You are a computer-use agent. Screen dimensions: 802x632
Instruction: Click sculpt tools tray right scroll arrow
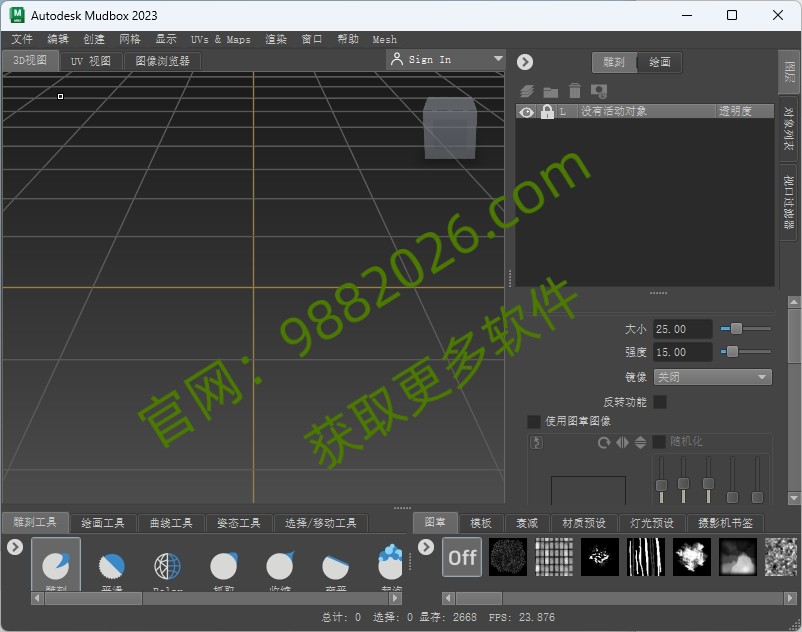coord(395,598)
